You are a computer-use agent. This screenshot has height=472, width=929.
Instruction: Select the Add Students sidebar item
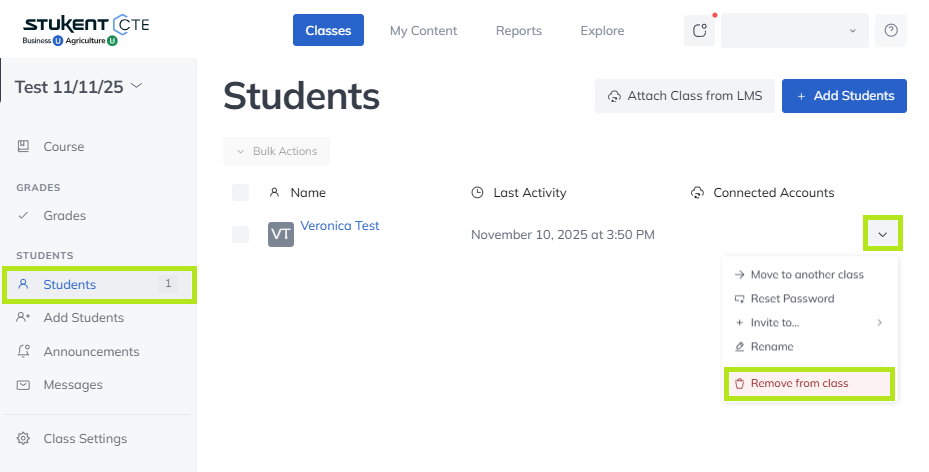coord(83,317)
